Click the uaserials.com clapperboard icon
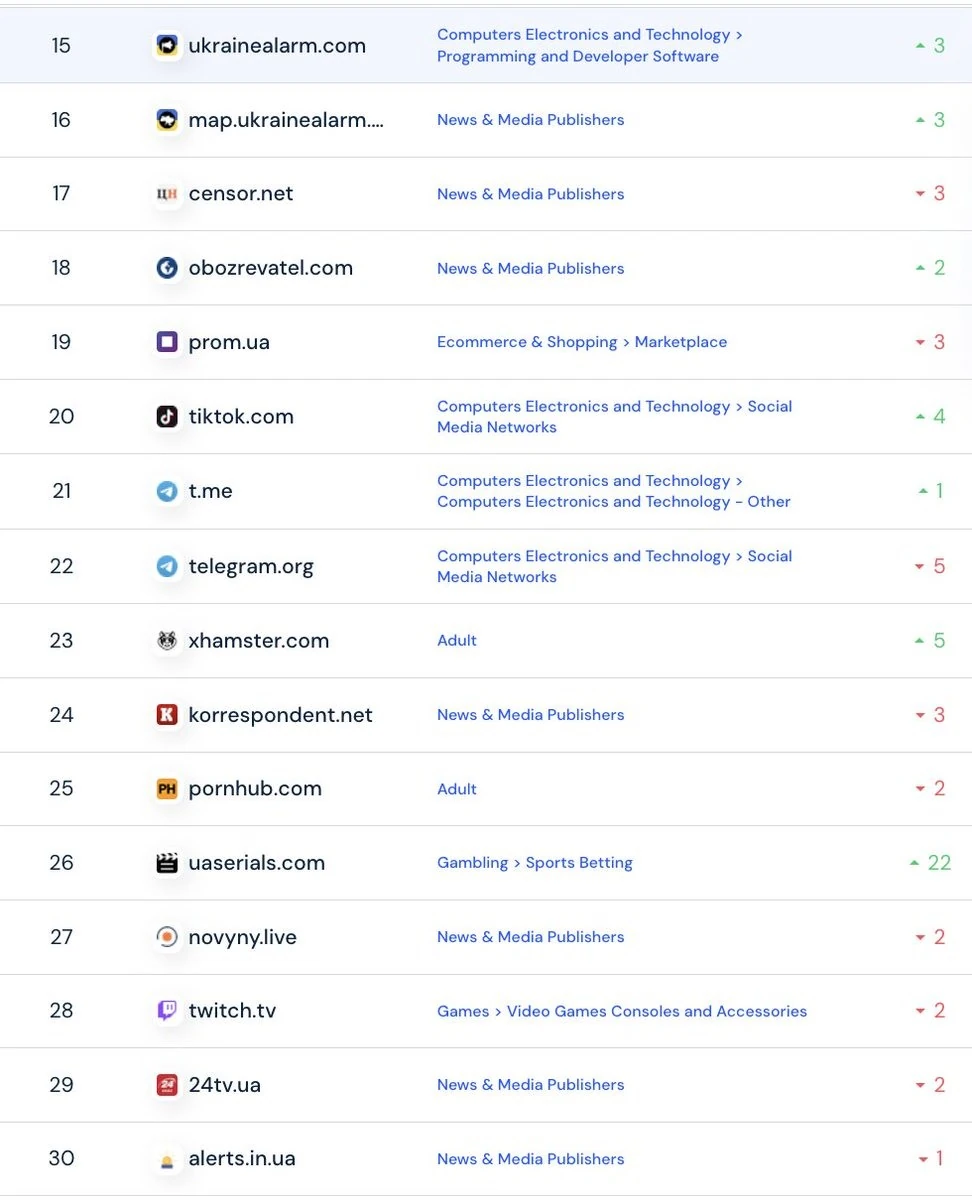Image resolution: width=972 pixels, height=1200 pixels. pyautogui.click(x=167, y=862)
